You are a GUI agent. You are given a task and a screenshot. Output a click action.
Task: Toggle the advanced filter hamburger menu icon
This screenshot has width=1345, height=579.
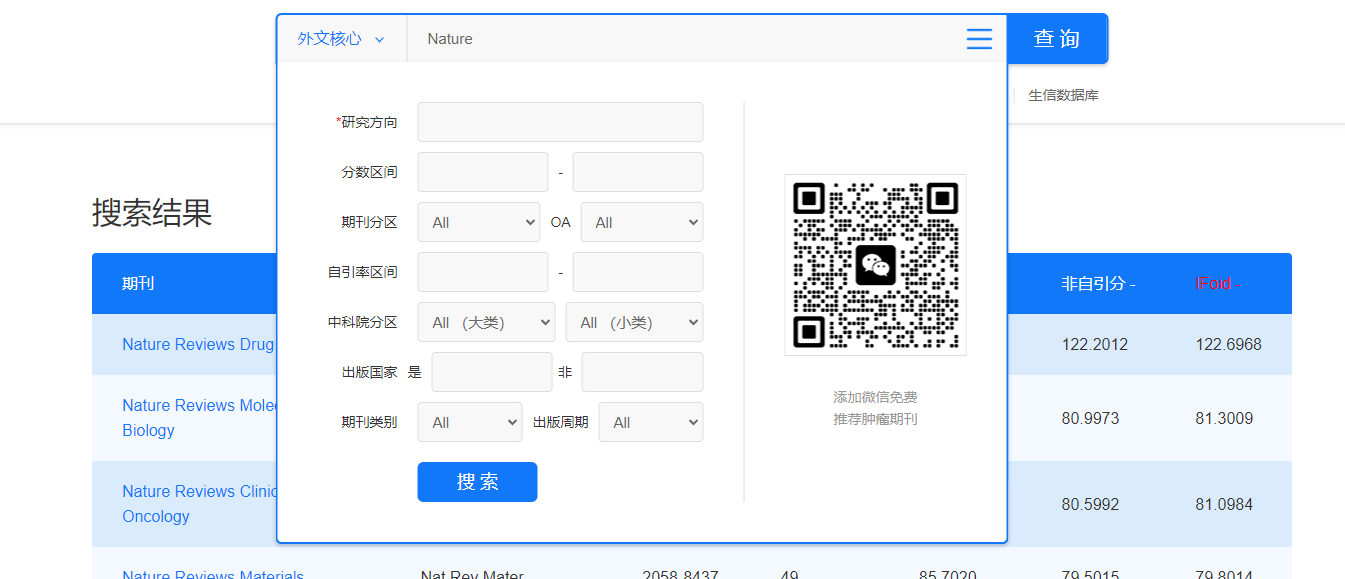point(979,39)
